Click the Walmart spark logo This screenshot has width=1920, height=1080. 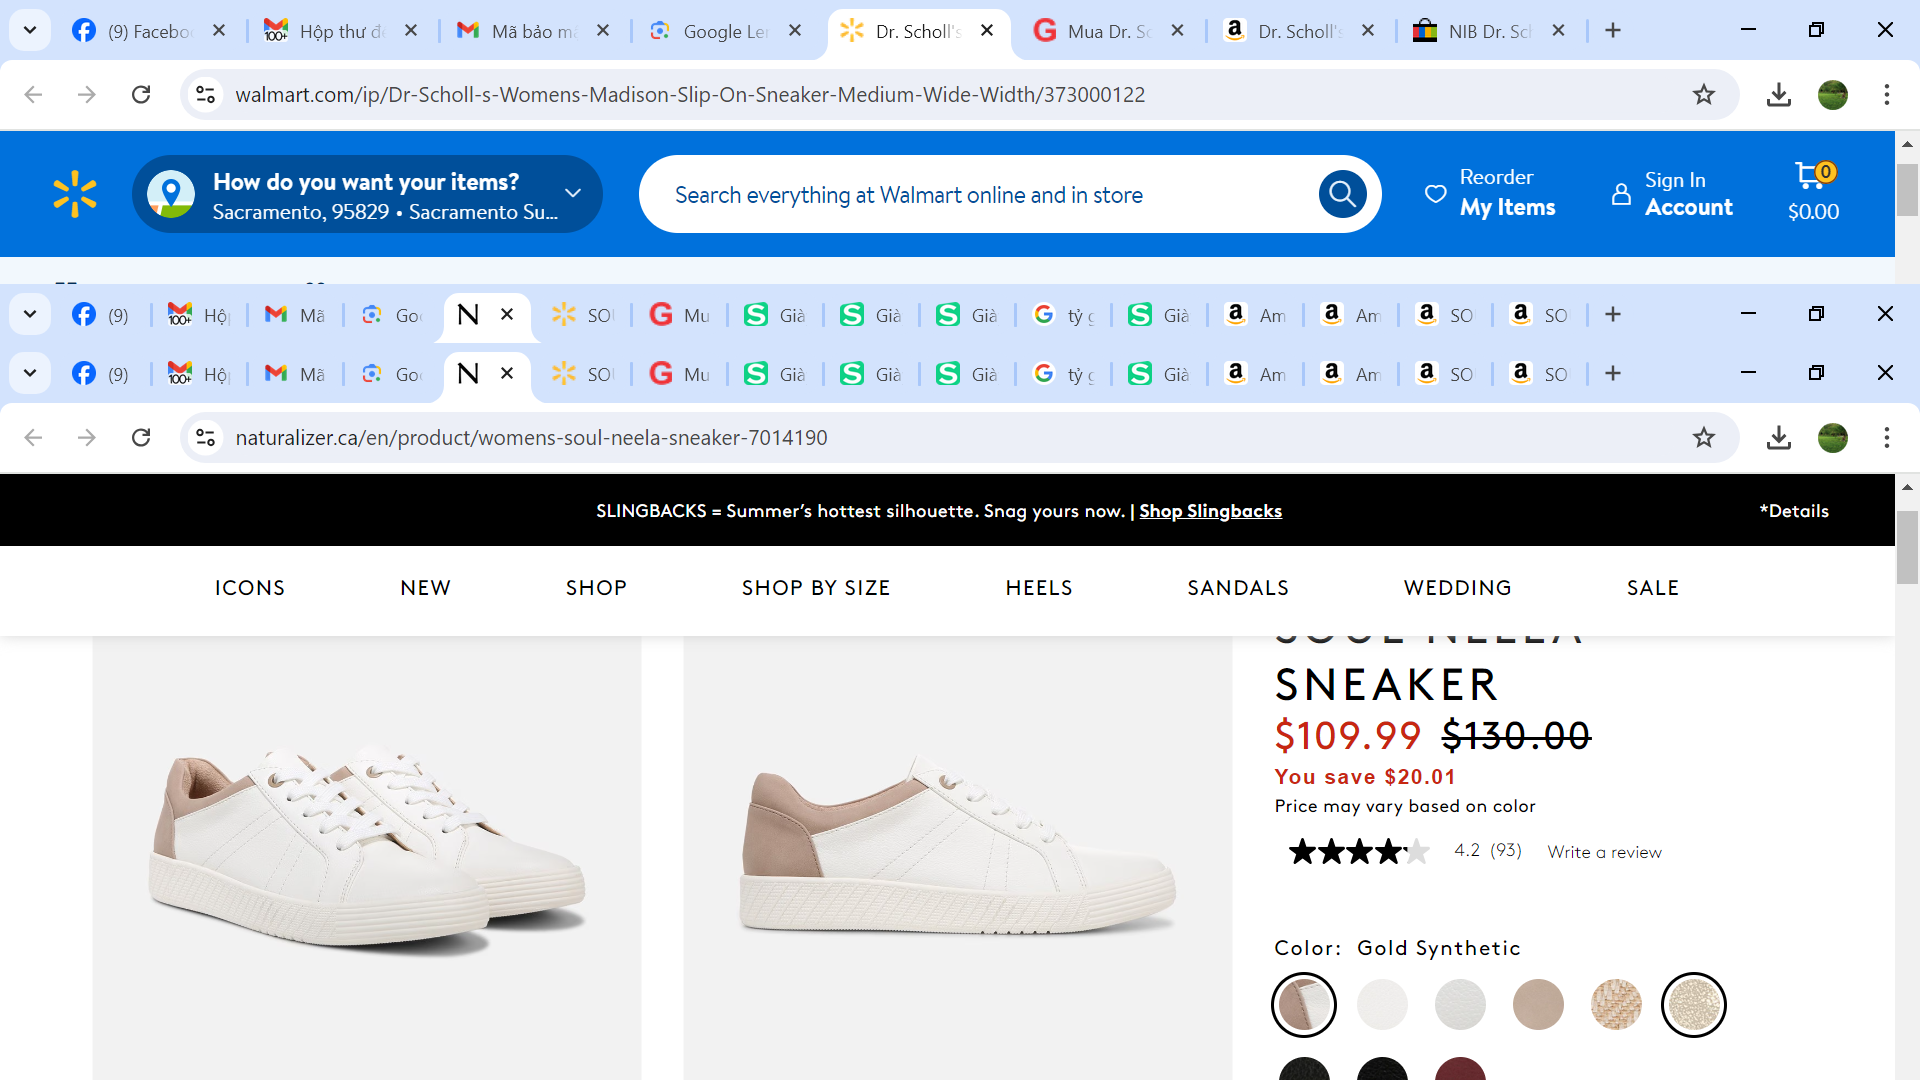[x=75, y=194]
